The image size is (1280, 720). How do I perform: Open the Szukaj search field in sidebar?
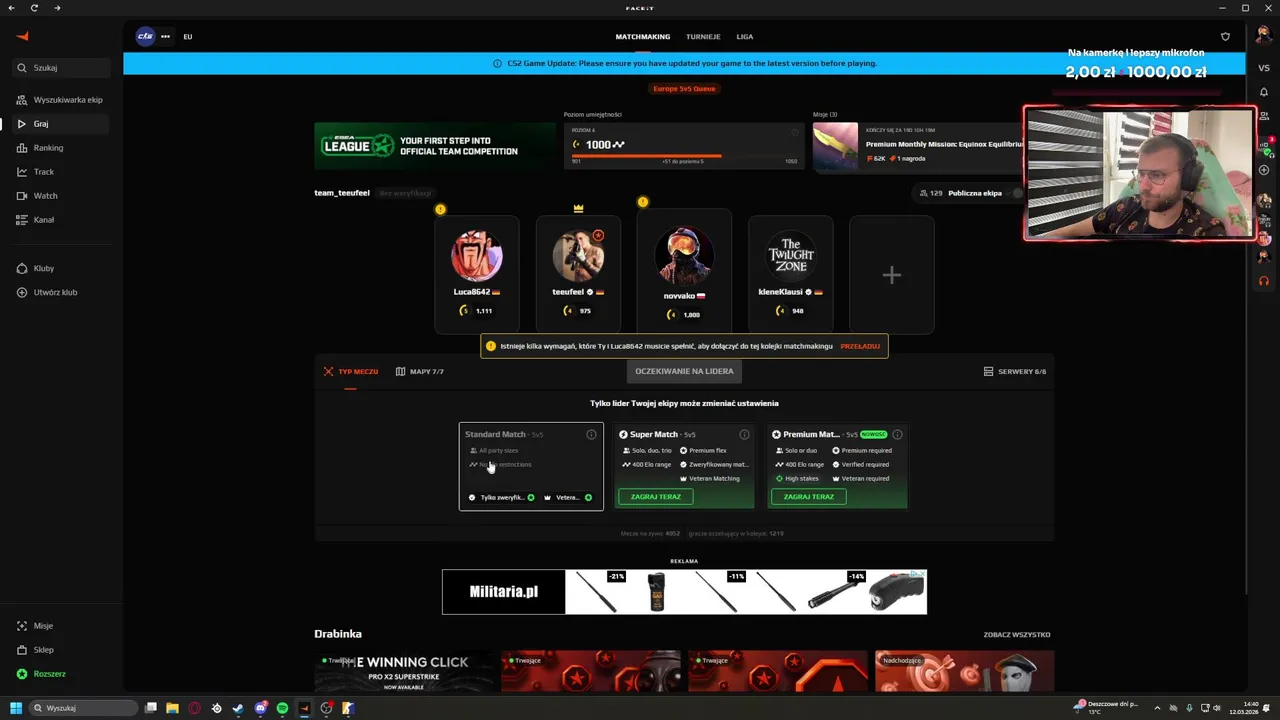61,68
